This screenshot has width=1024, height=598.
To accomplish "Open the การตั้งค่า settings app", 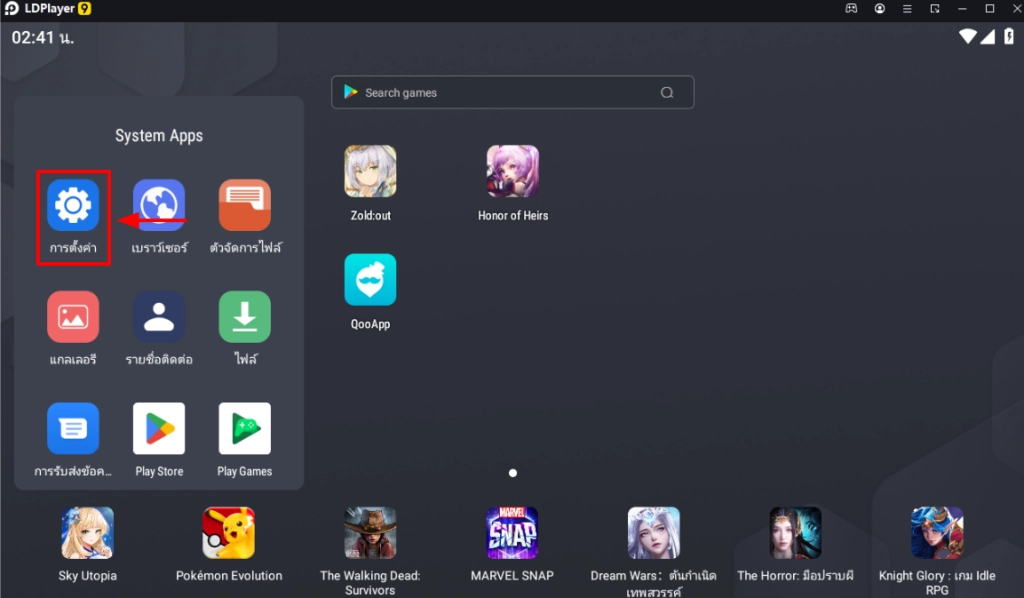I will click(73, 205).
